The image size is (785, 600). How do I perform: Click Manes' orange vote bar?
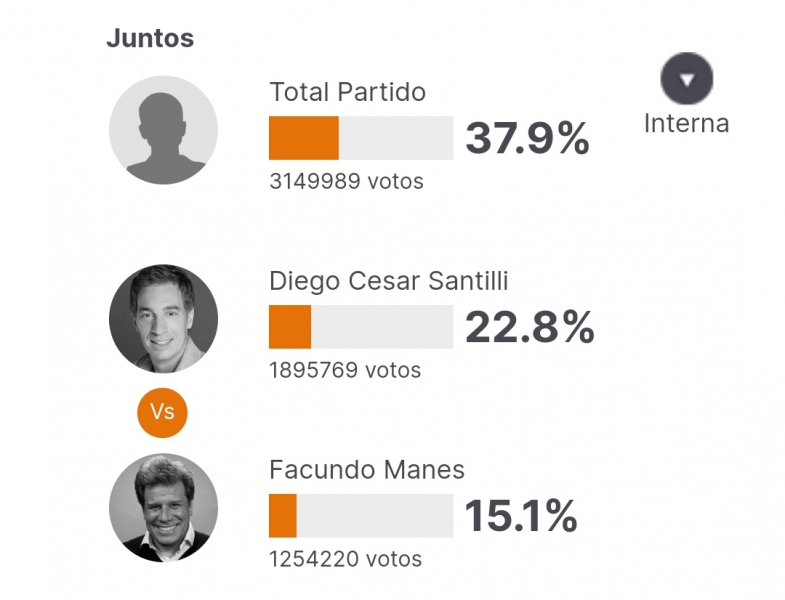click(283, 516)
